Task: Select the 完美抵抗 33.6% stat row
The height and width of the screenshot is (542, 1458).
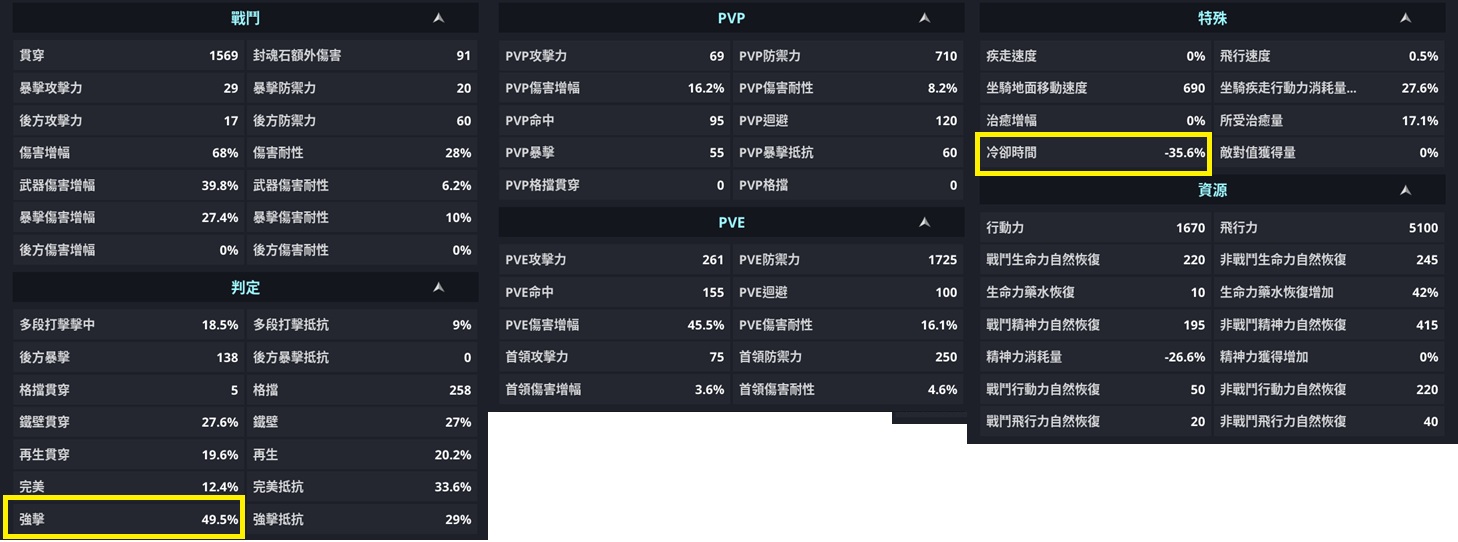Action: pyautogui.click(x=361, y=487)
